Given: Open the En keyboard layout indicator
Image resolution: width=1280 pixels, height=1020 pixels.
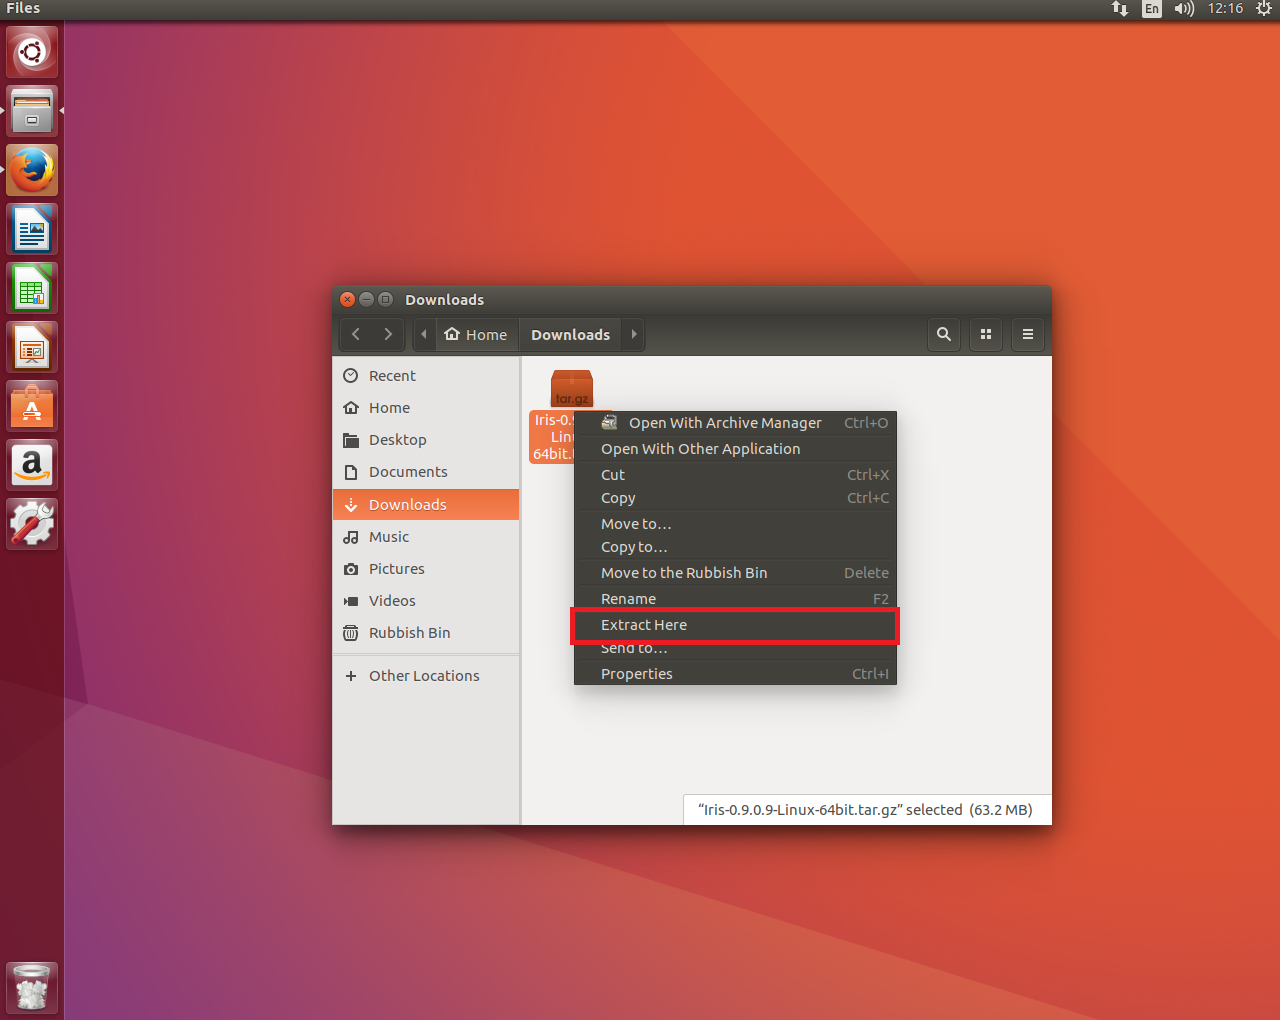Looking at the screenshot, I should pos(1152,9).
